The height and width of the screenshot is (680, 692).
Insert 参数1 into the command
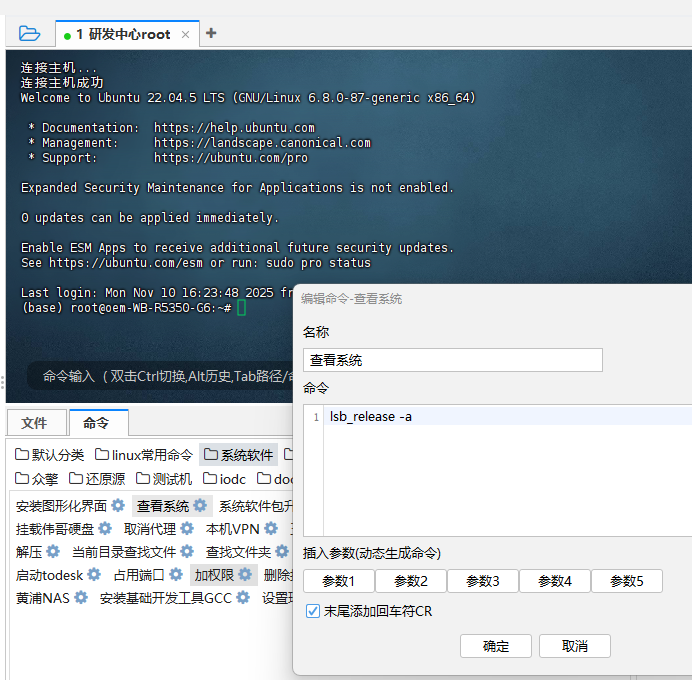tap(338, 581)
